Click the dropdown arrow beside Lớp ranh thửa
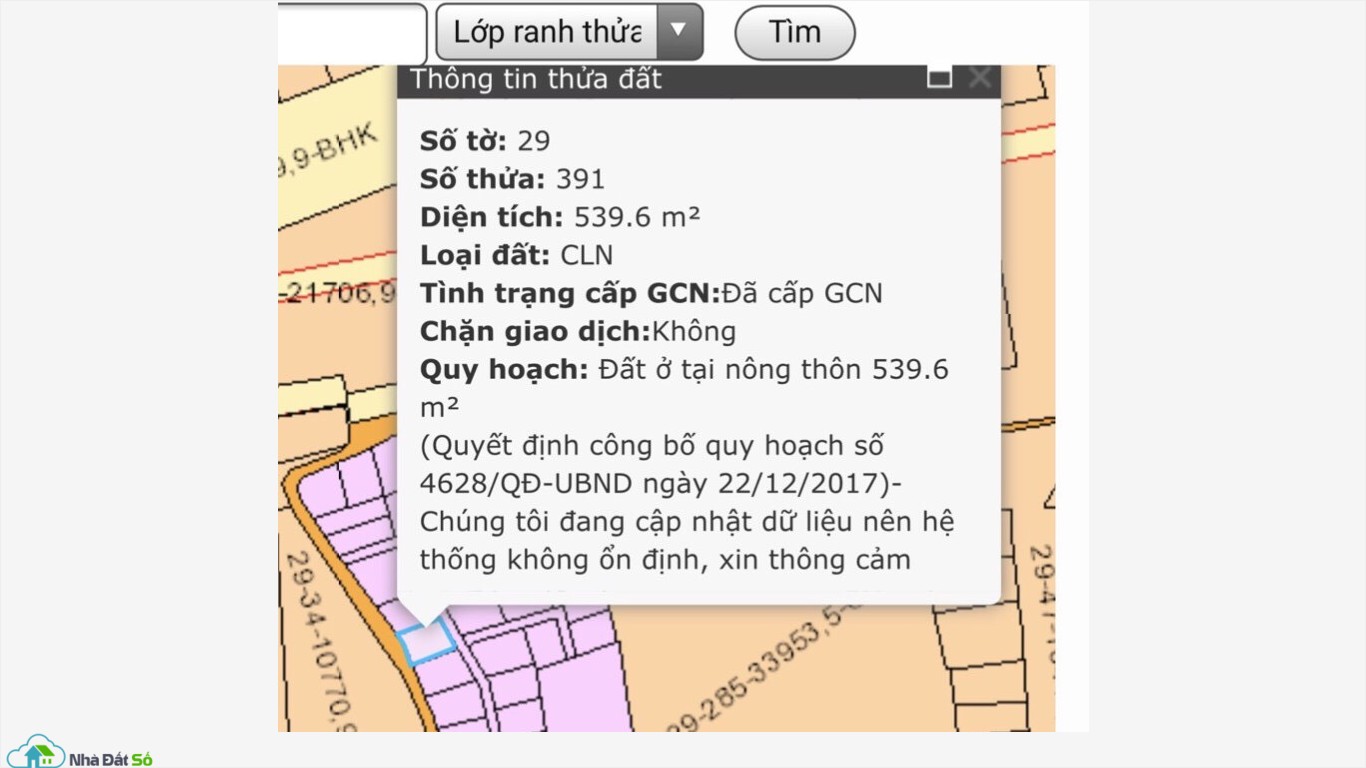This screenshot has width=1366, height=768. click(x=679, y=31)
